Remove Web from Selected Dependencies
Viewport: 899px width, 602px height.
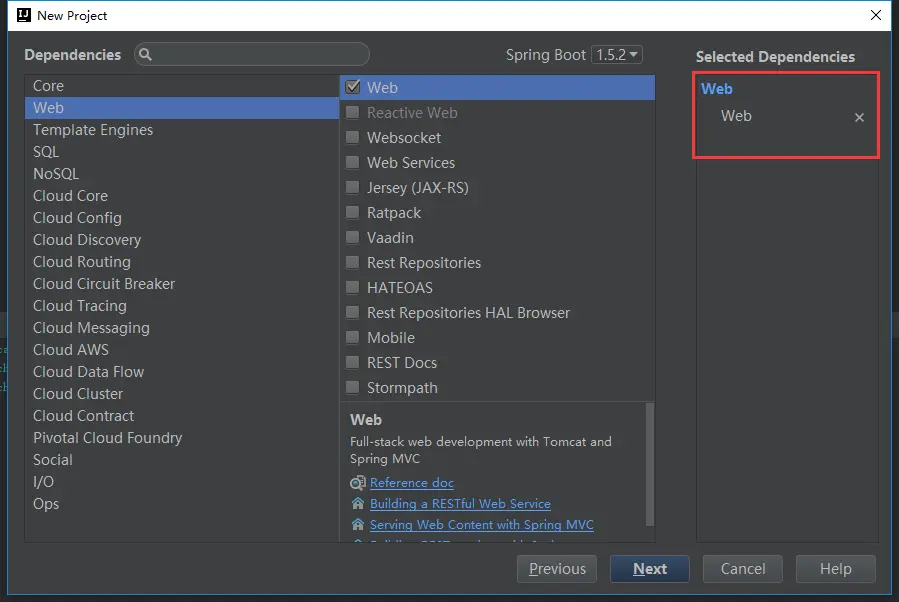coord(859,118)
